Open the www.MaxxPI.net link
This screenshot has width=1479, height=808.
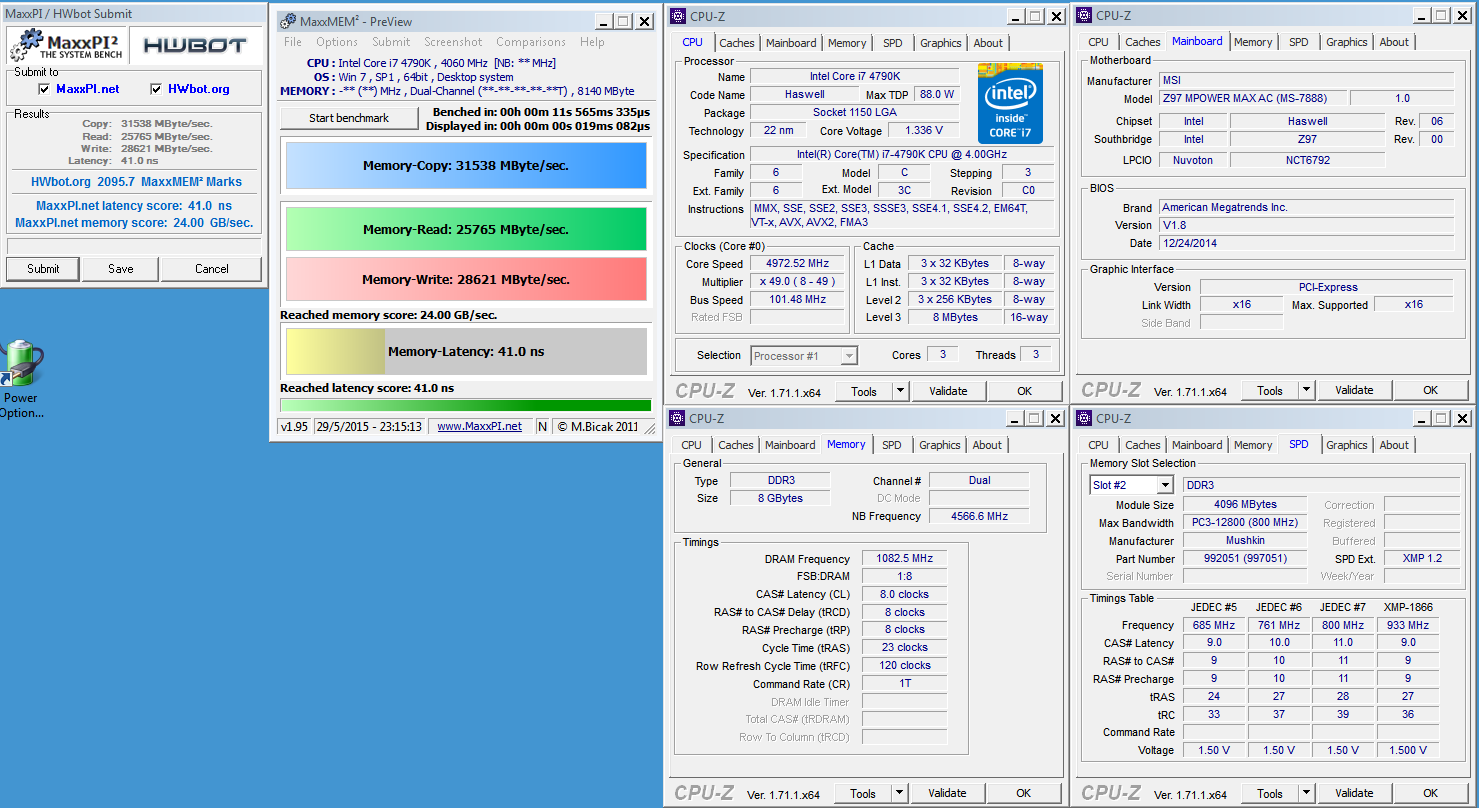479,426
